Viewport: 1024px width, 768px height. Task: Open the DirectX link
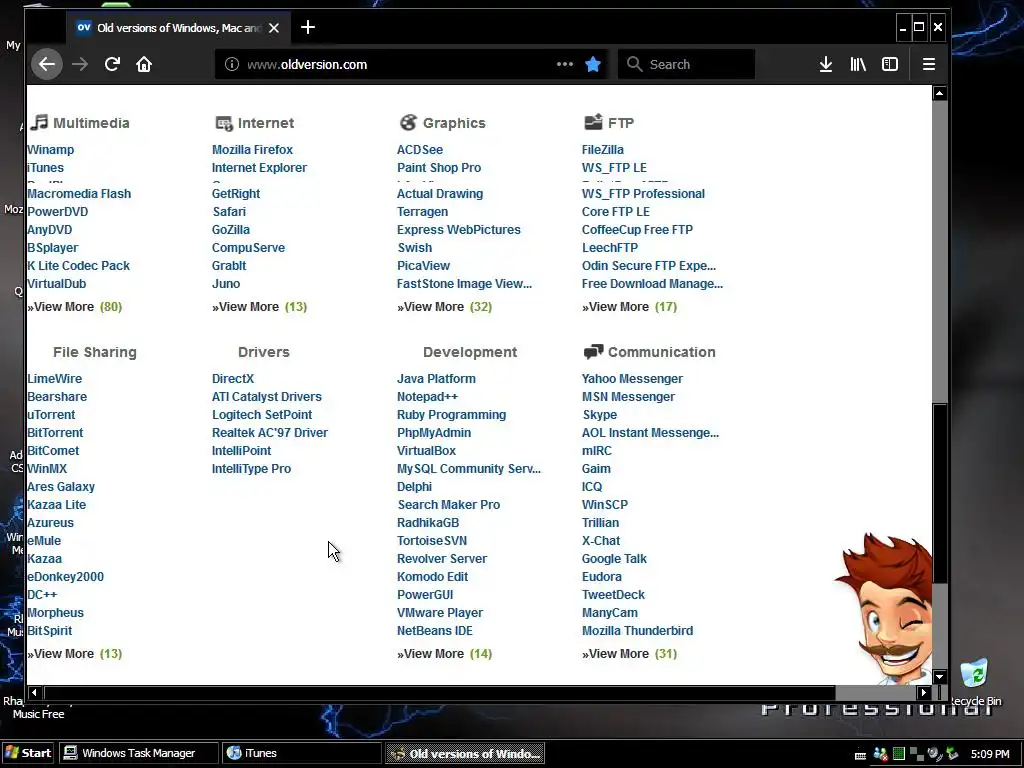tap(232, 379)
